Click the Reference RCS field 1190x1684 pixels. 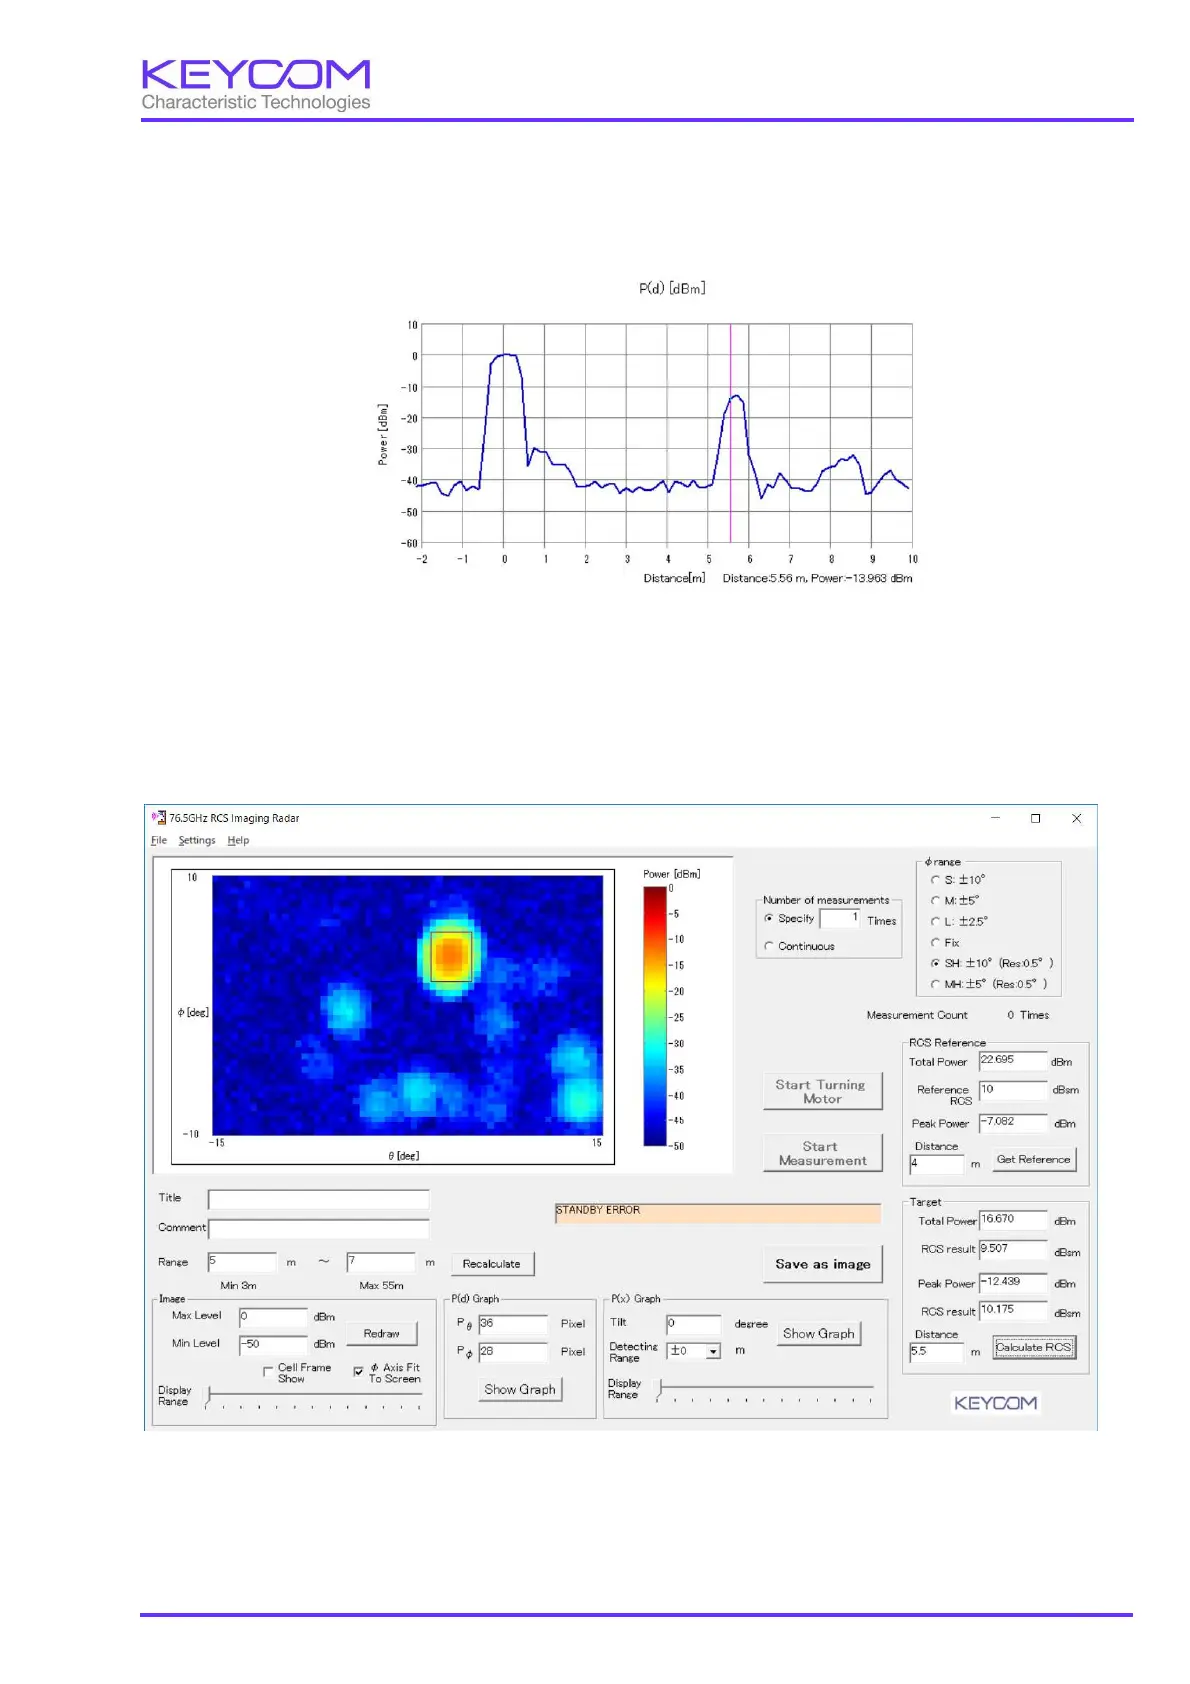(1013, 1090)
